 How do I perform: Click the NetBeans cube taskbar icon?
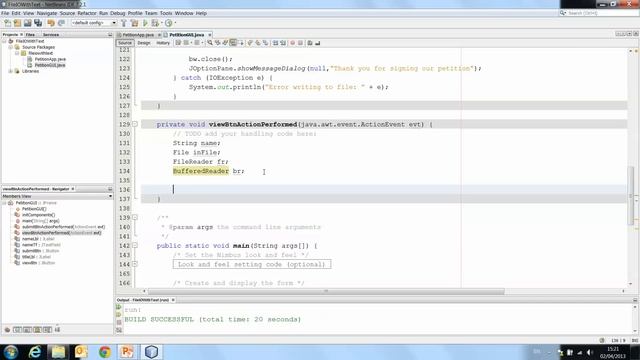click(151, 352)
